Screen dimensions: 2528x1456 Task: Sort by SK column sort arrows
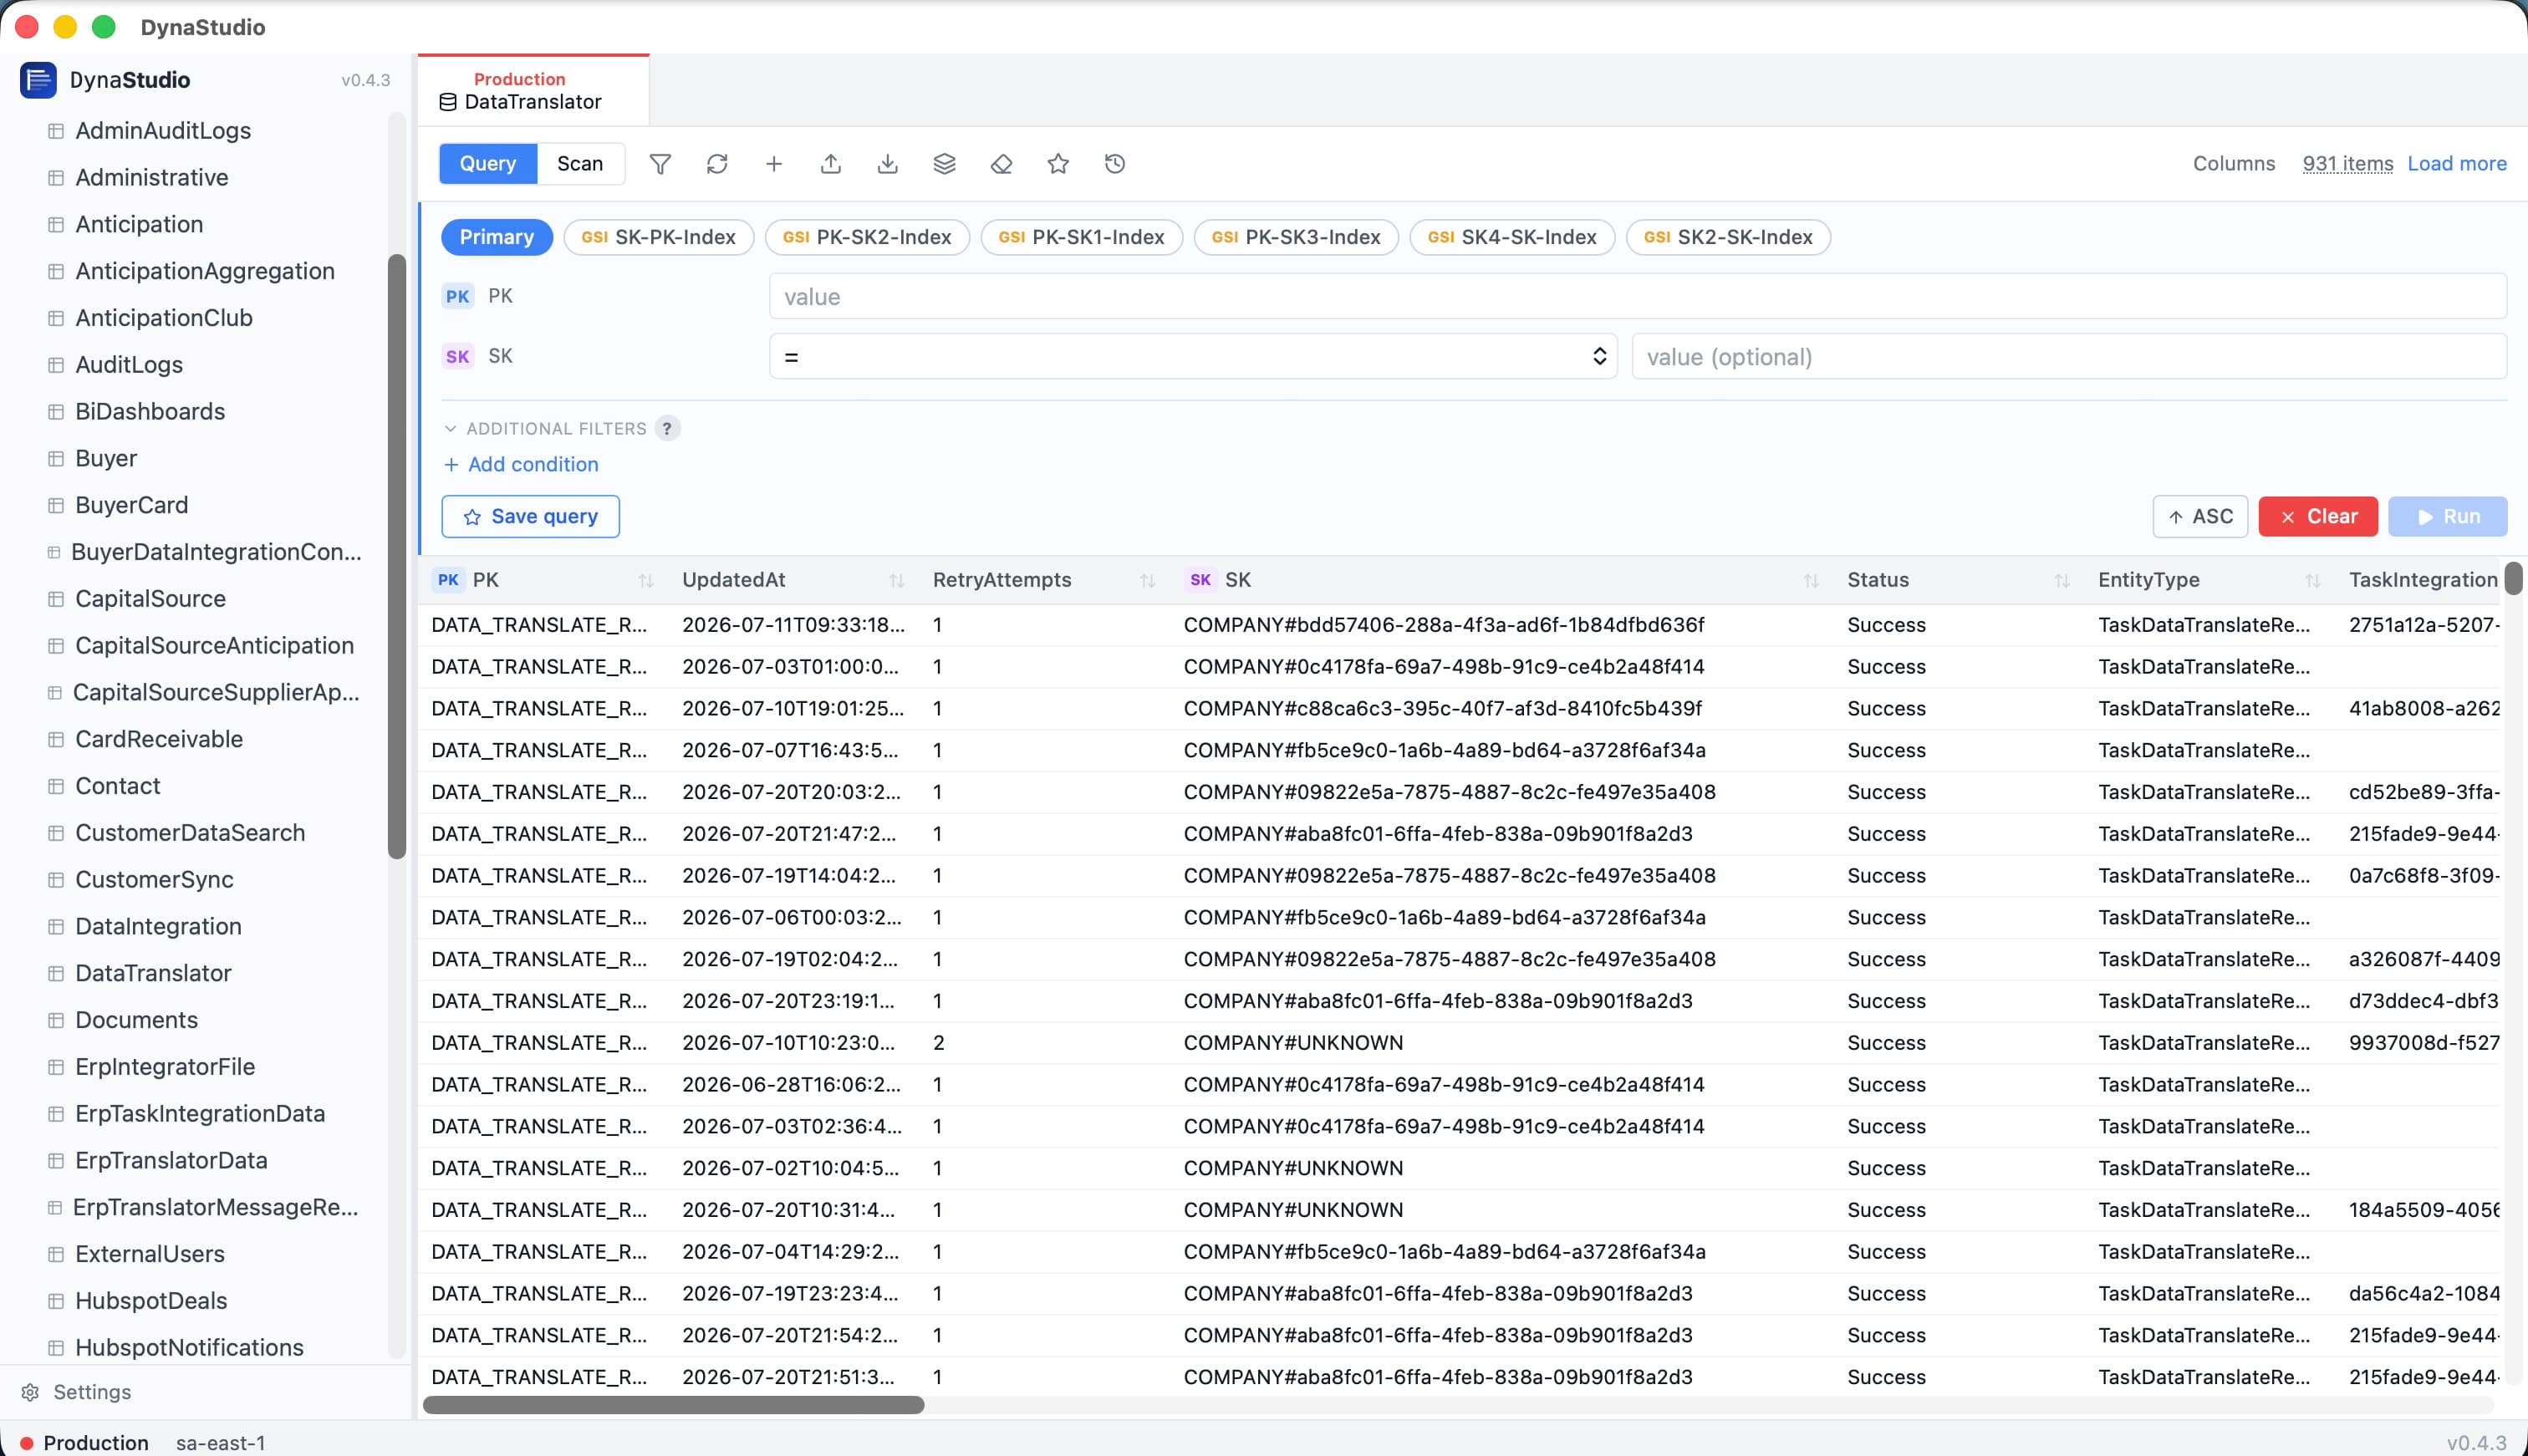click(x=1811, y=580)
